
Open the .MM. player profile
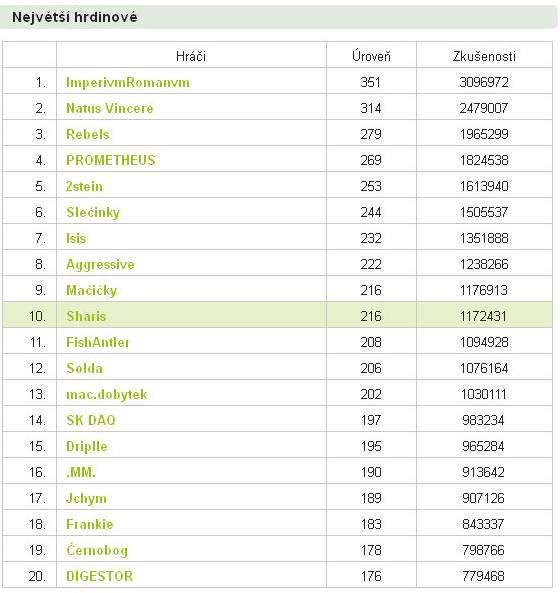[81, 472]
